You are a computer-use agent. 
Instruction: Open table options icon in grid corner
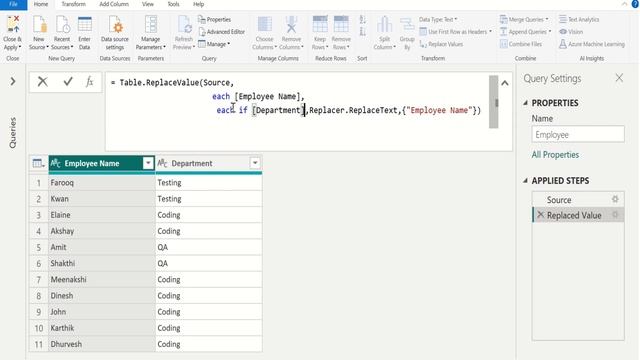pyautogui.click(x=38, y=163)
